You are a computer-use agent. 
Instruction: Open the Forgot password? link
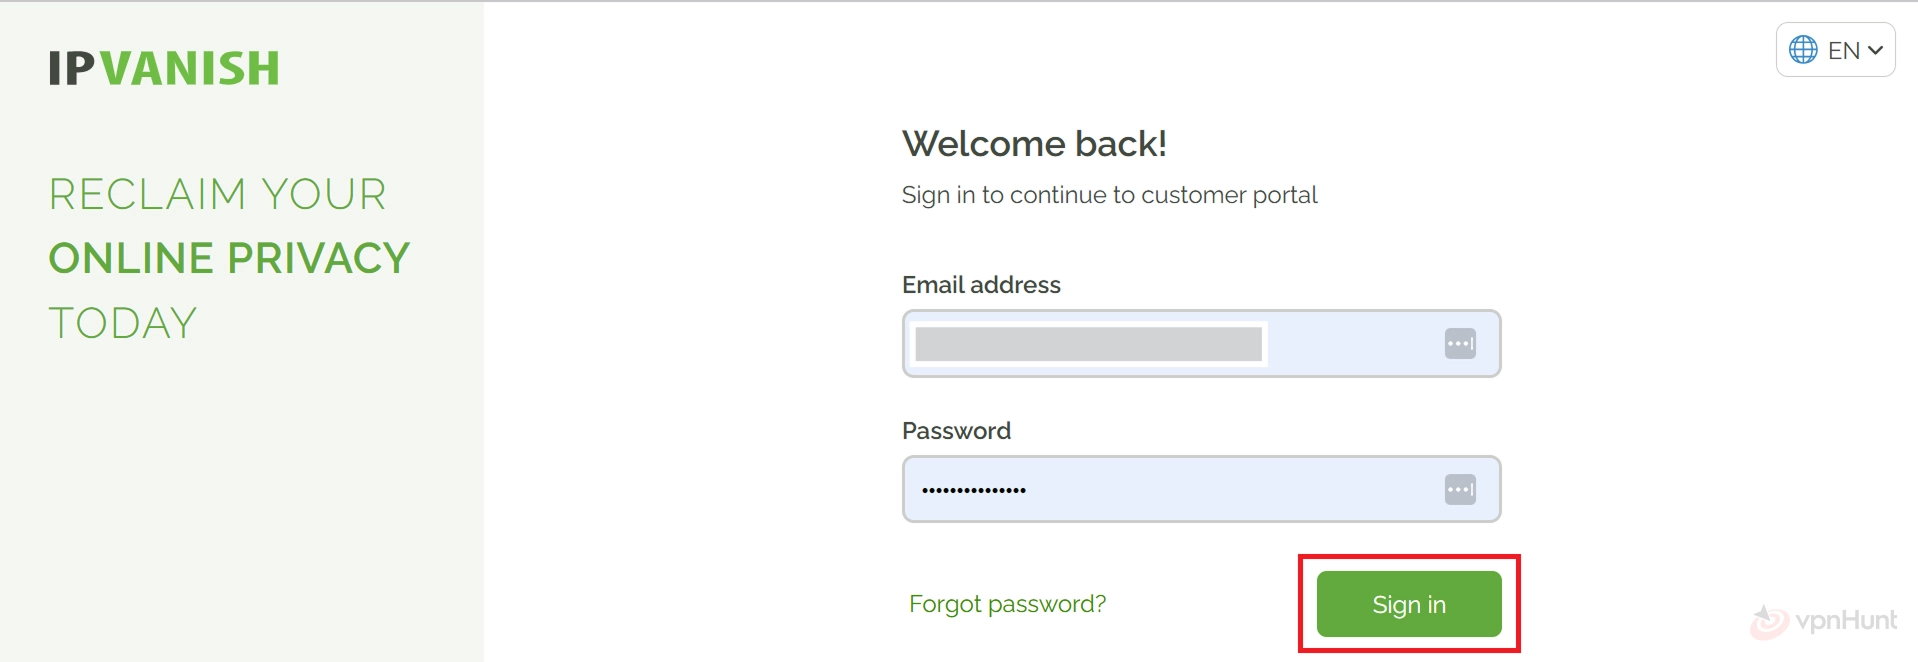(1007, 604)
